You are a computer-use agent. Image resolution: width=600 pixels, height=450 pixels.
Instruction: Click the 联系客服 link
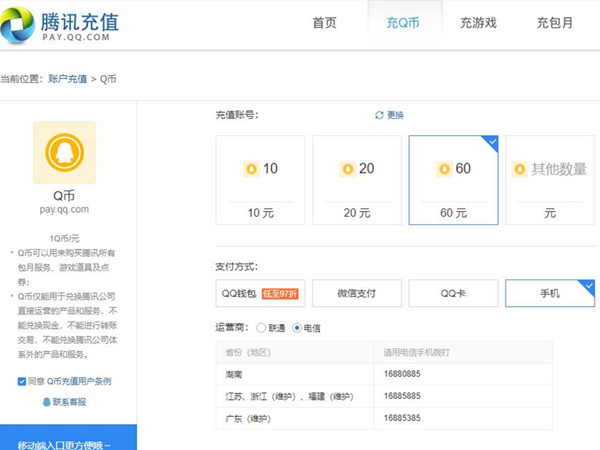tap(69, 402)
